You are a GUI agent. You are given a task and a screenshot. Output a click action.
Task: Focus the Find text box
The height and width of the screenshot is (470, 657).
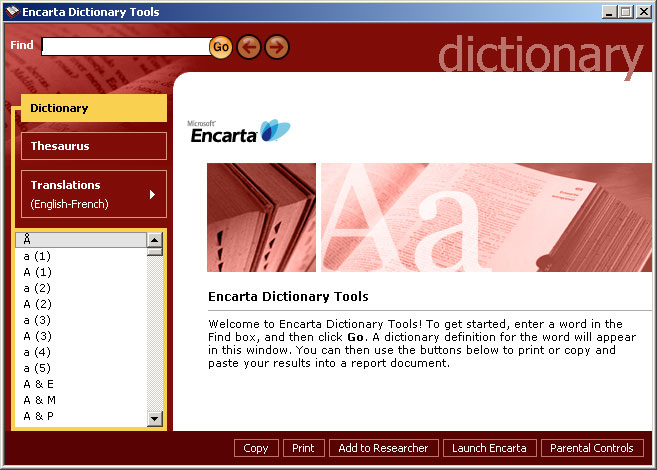coord(126,46)
